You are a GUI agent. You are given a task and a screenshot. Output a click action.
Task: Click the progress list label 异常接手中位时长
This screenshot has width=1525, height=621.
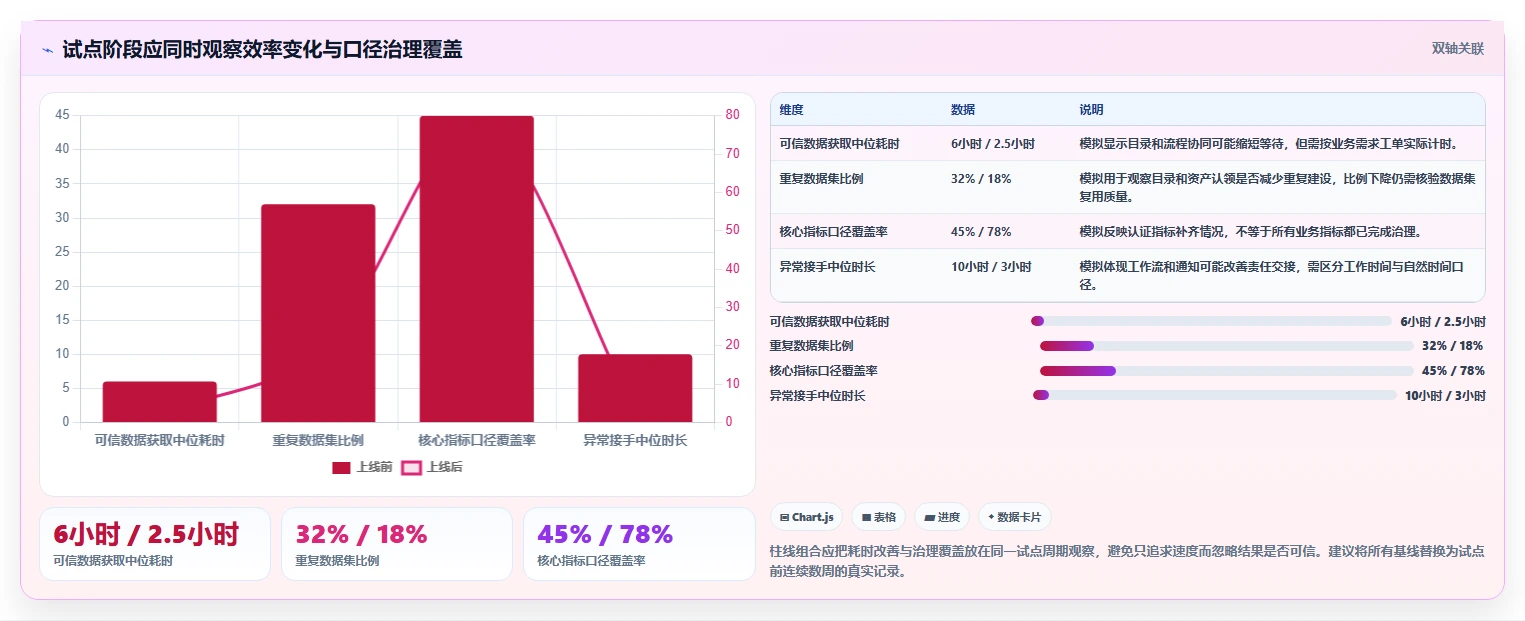817,395
